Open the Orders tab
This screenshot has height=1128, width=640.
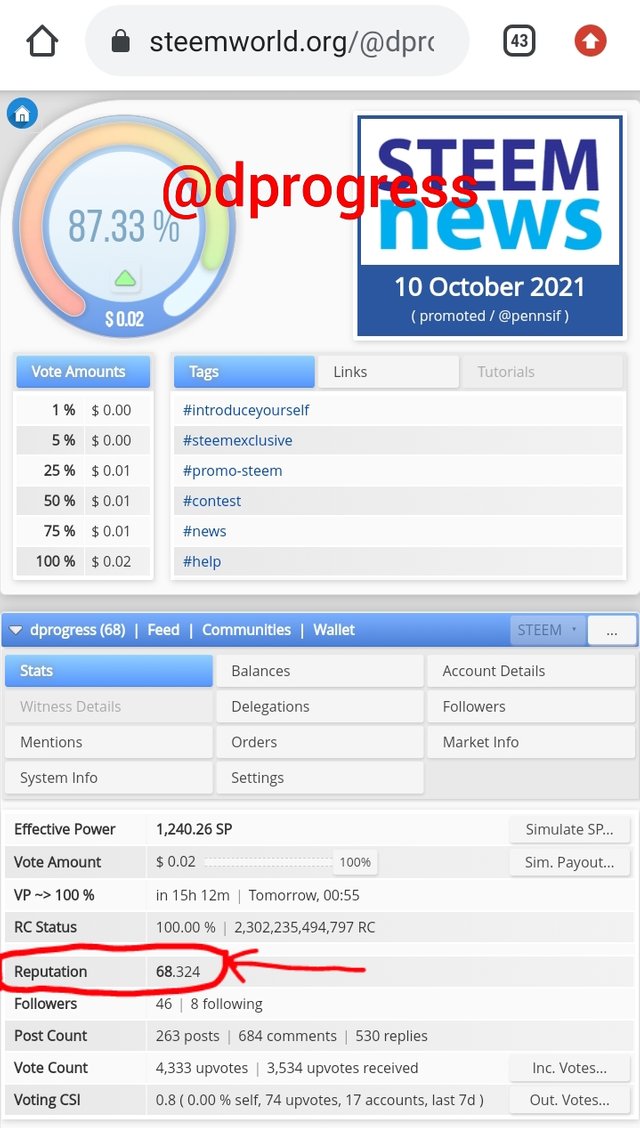(x=320, y=742)
